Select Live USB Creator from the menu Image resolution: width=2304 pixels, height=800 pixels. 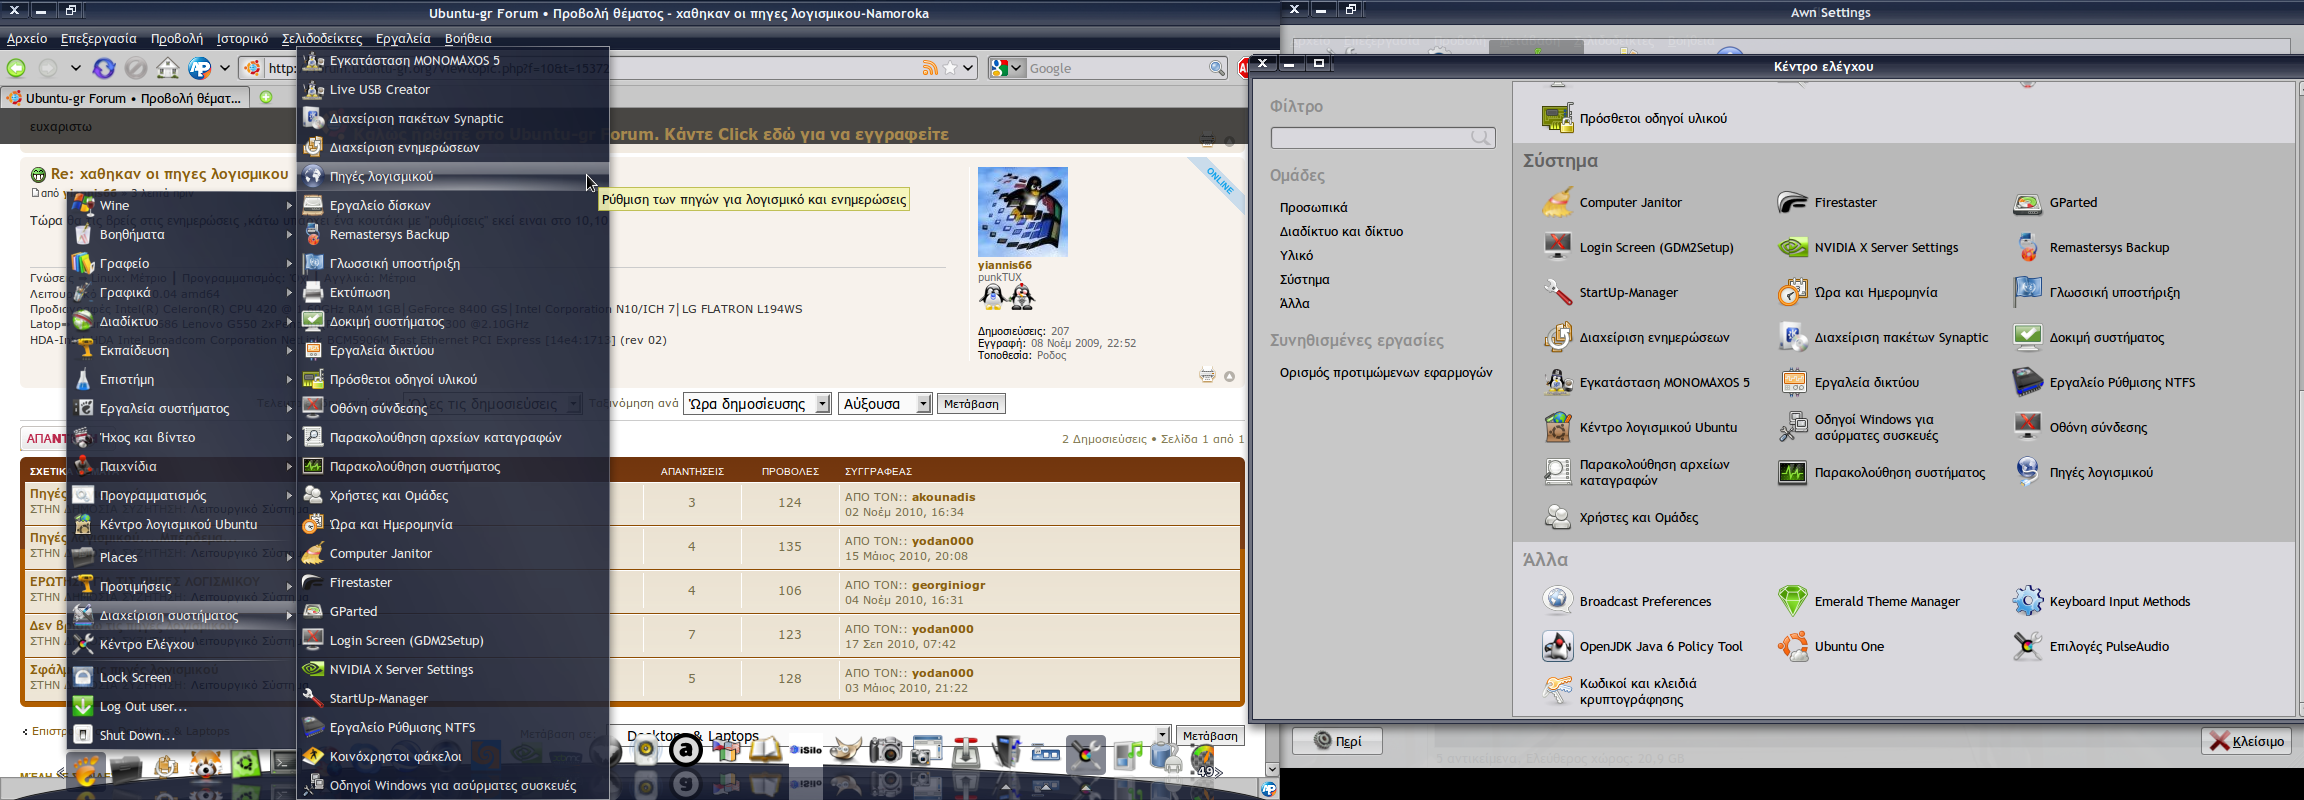pos(453,89)
